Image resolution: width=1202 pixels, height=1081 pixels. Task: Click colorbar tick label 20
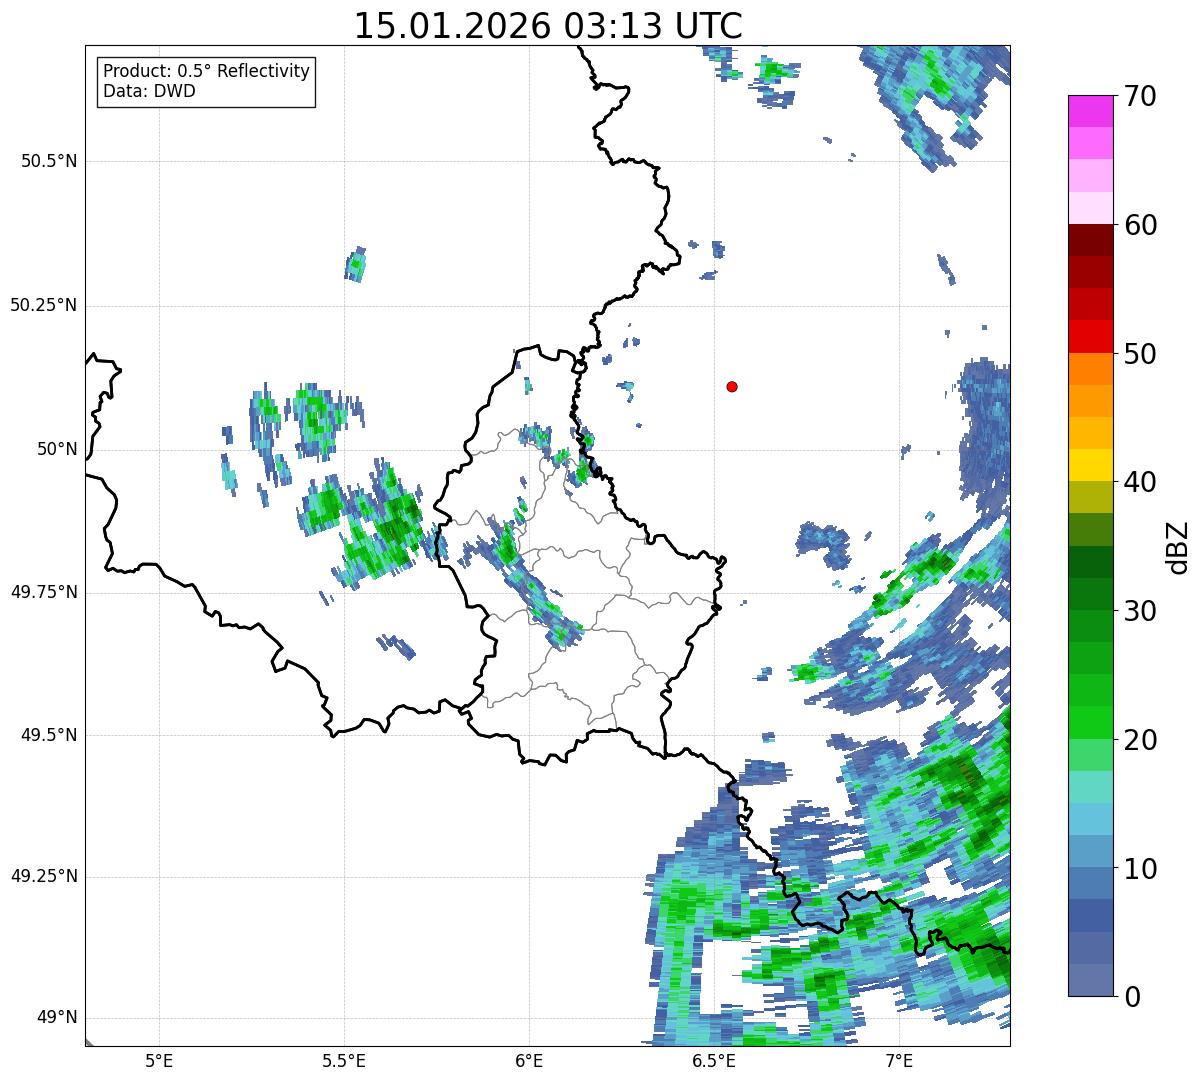click(1140, 740)
